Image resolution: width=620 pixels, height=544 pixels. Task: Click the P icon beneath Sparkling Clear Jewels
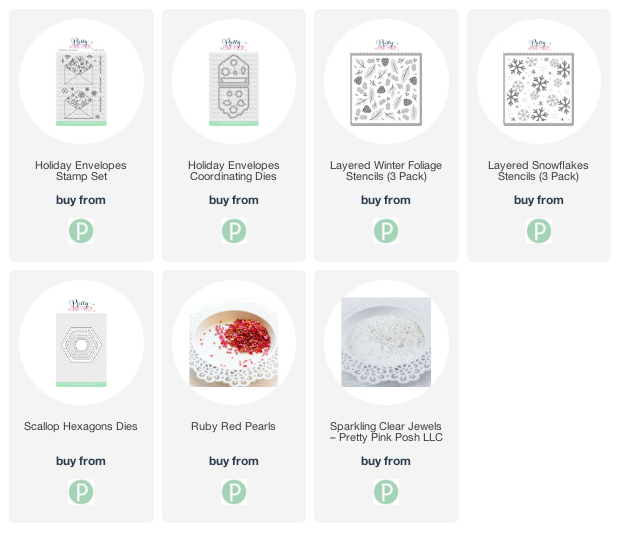386,492
